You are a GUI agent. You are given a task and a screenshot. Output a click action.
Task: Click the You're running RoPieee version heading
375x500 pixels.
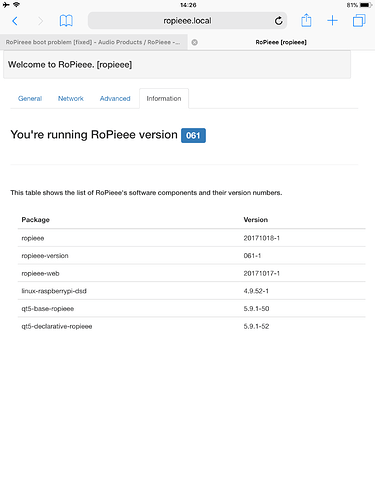[x=94, y=135]
